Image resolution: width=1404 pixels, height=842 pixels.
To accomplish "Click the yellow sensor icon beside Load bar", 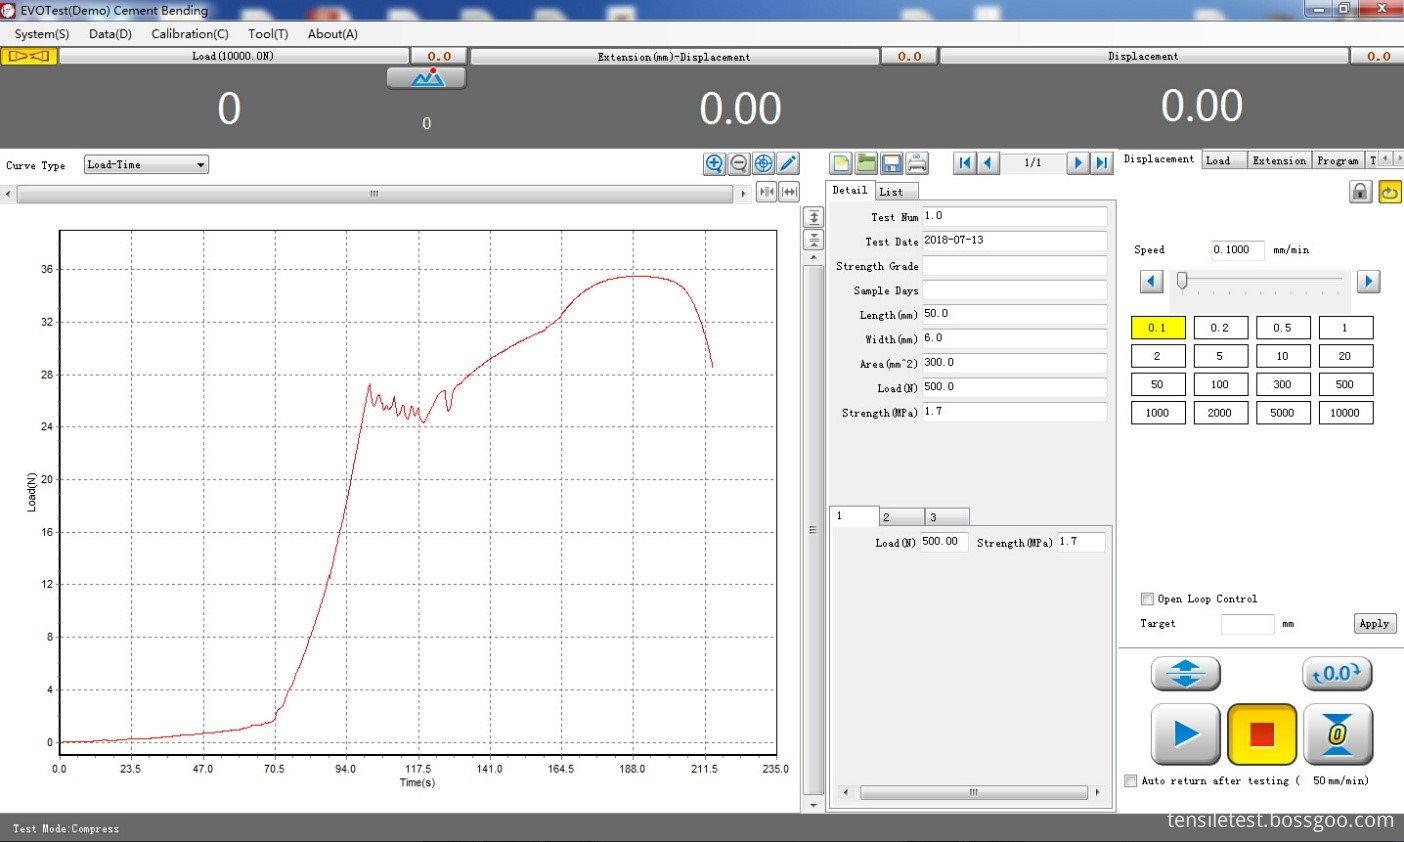I will (29, 56).
